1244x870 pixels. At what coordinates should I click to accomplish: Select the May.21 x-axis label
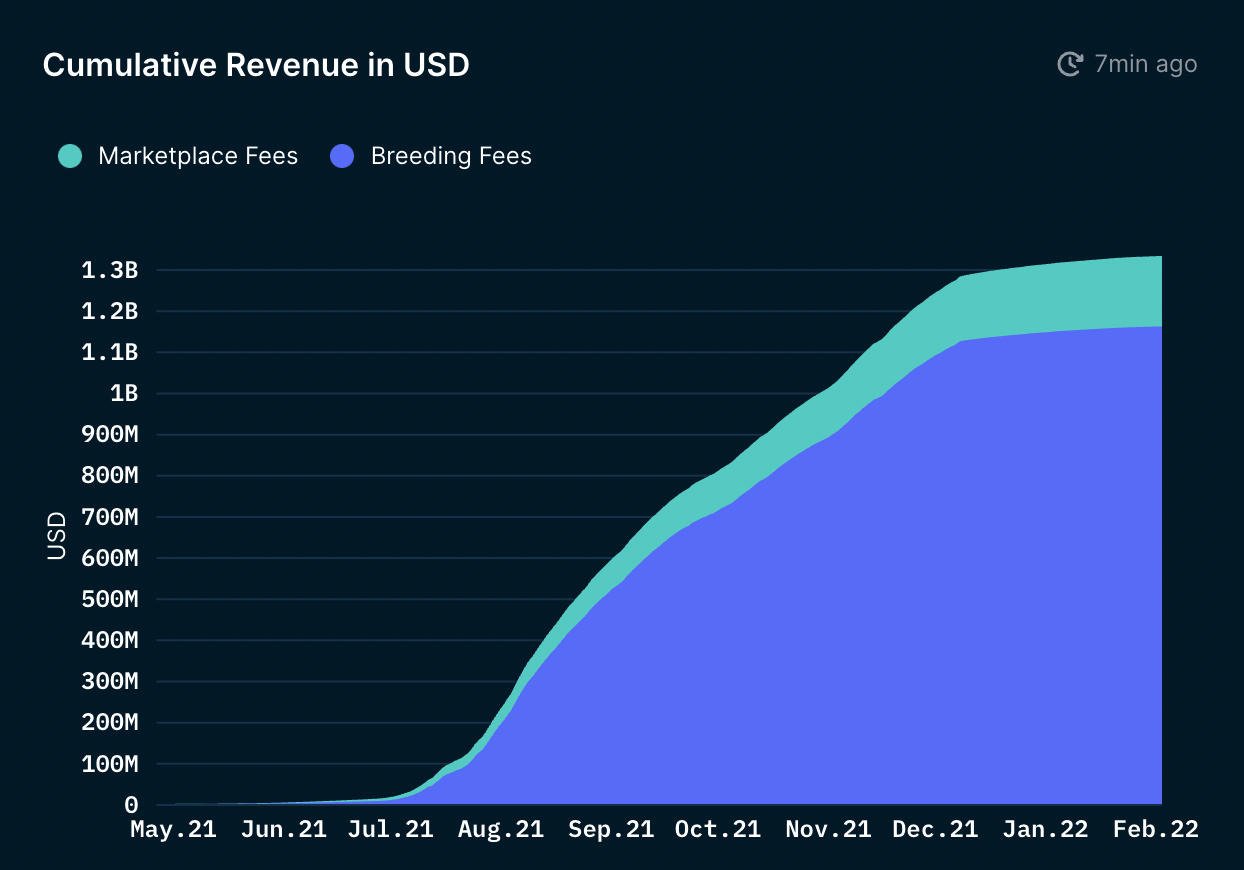click(174, 829)
